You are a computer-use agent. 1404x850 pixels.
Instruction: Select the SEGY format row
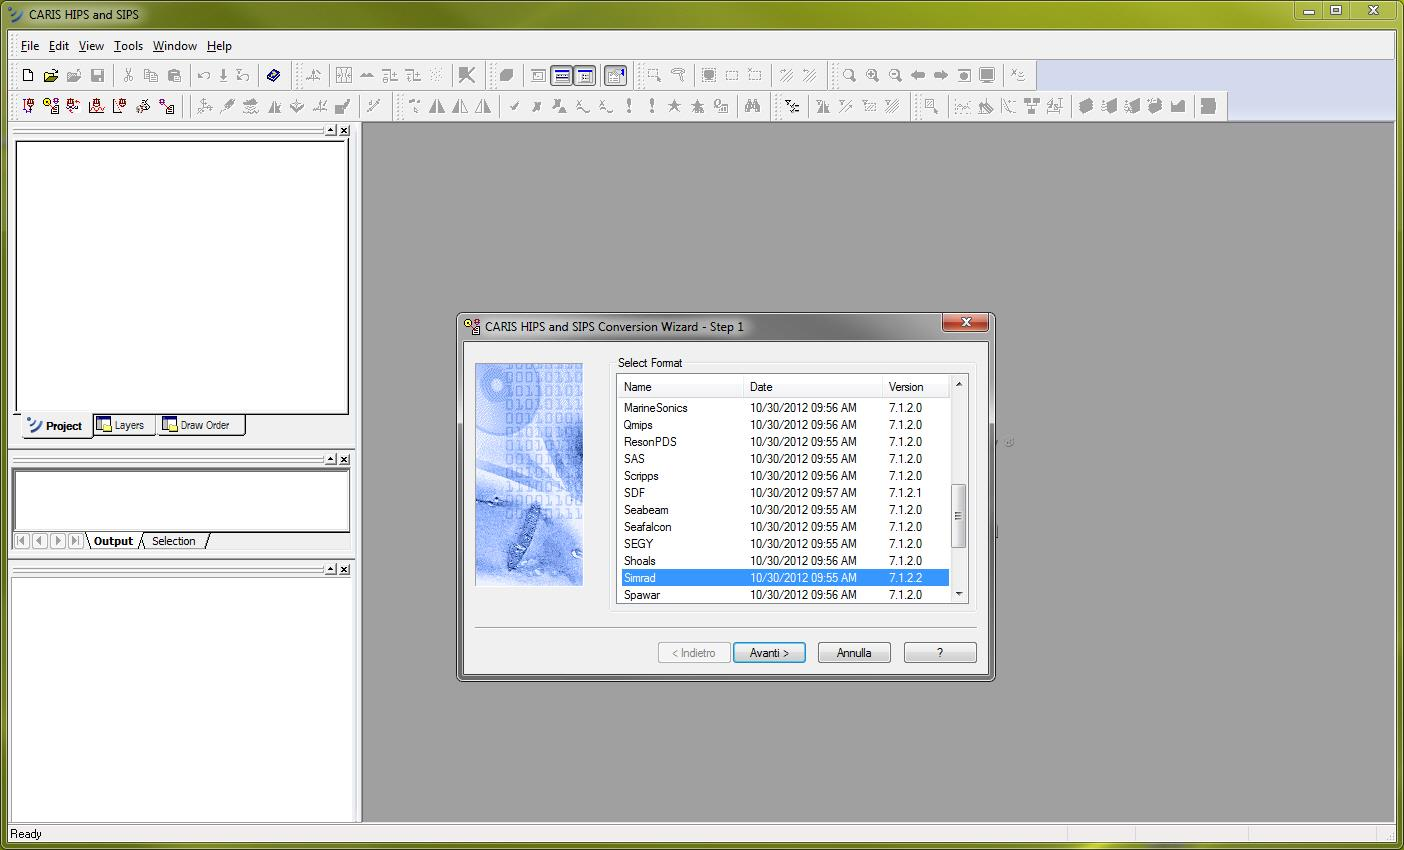coord(785,544)
